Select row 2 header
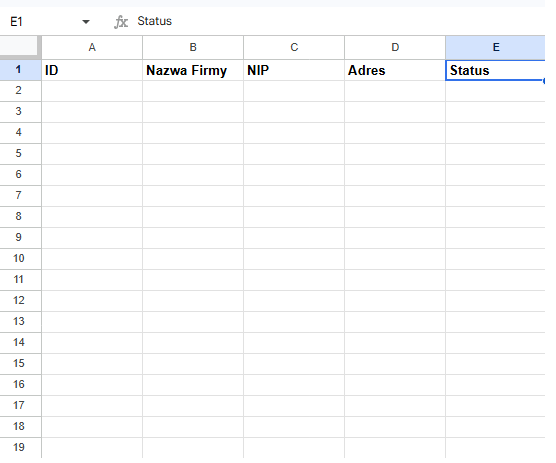This screenshot has height=463, width=556. (x=20, y=91)
